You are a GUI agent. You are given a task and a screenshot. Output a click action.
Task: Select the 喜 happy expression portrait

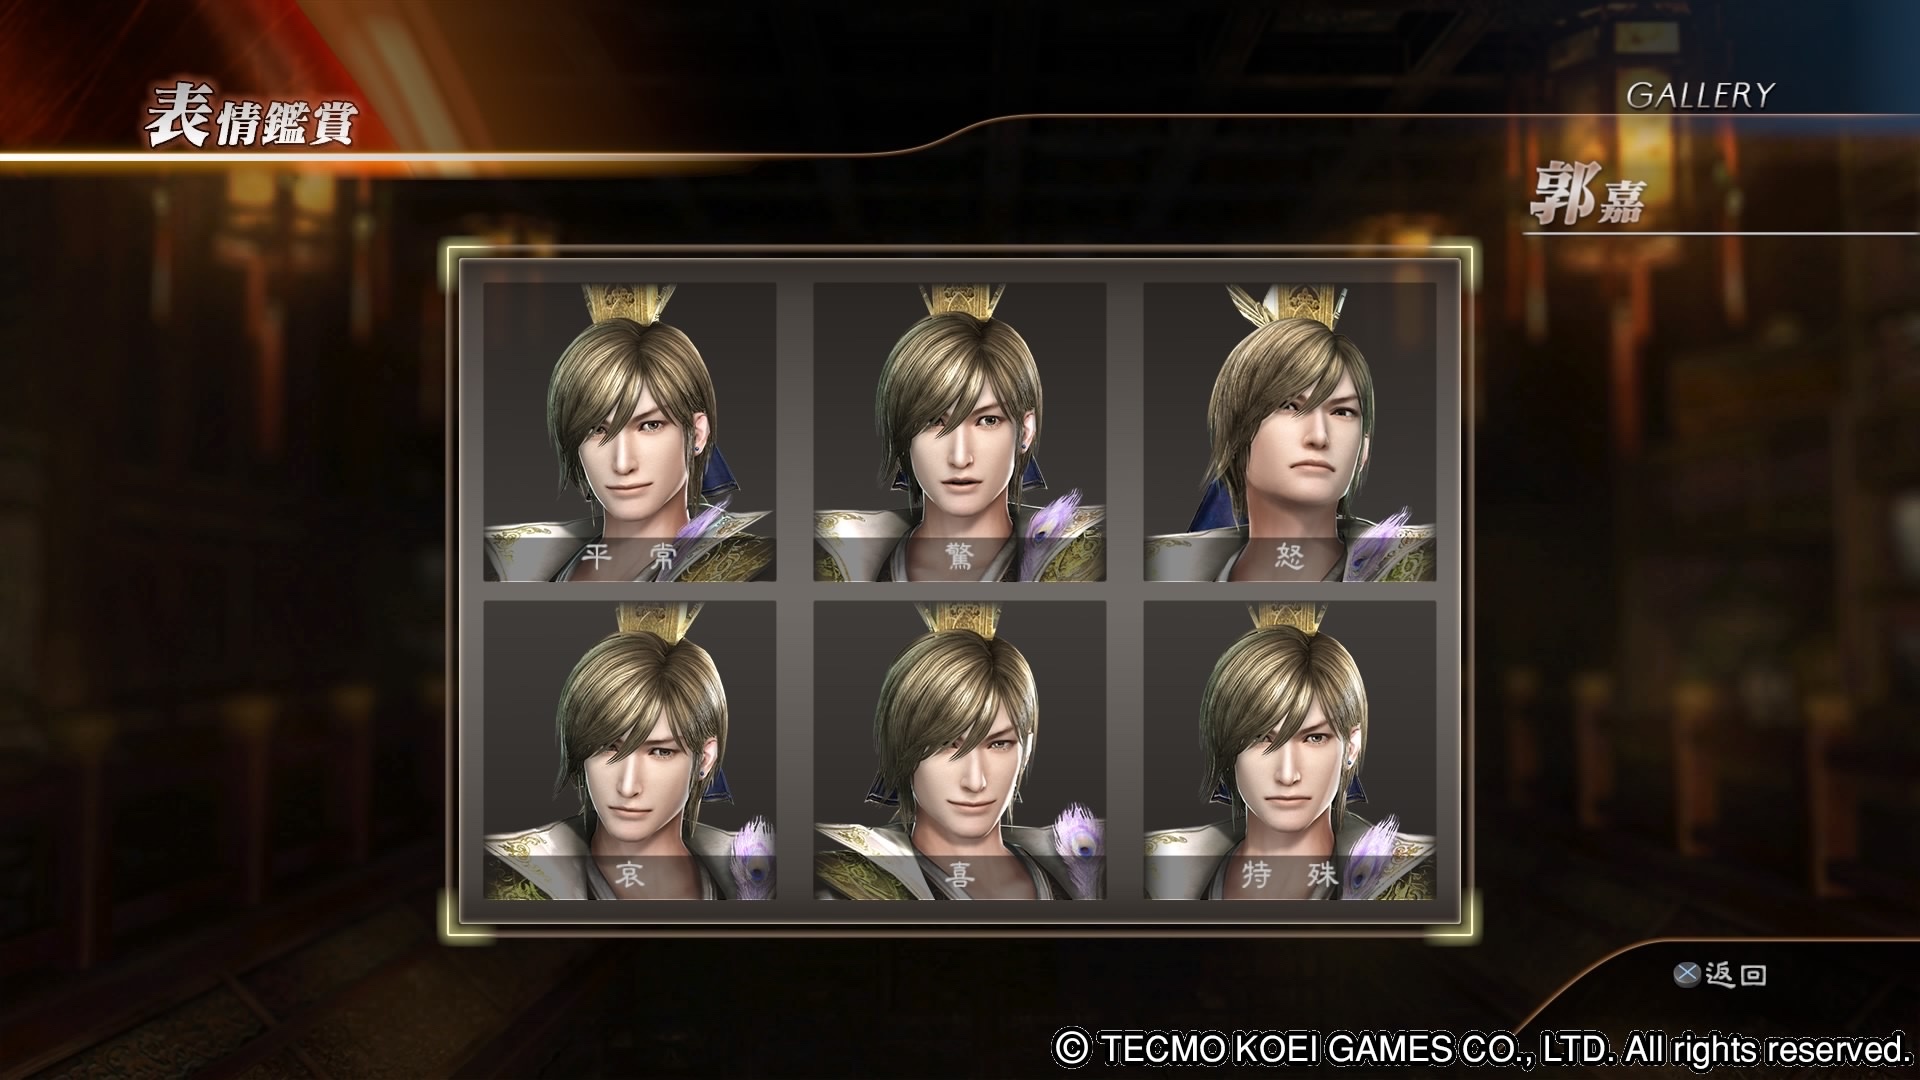click(x=960, y=750)
